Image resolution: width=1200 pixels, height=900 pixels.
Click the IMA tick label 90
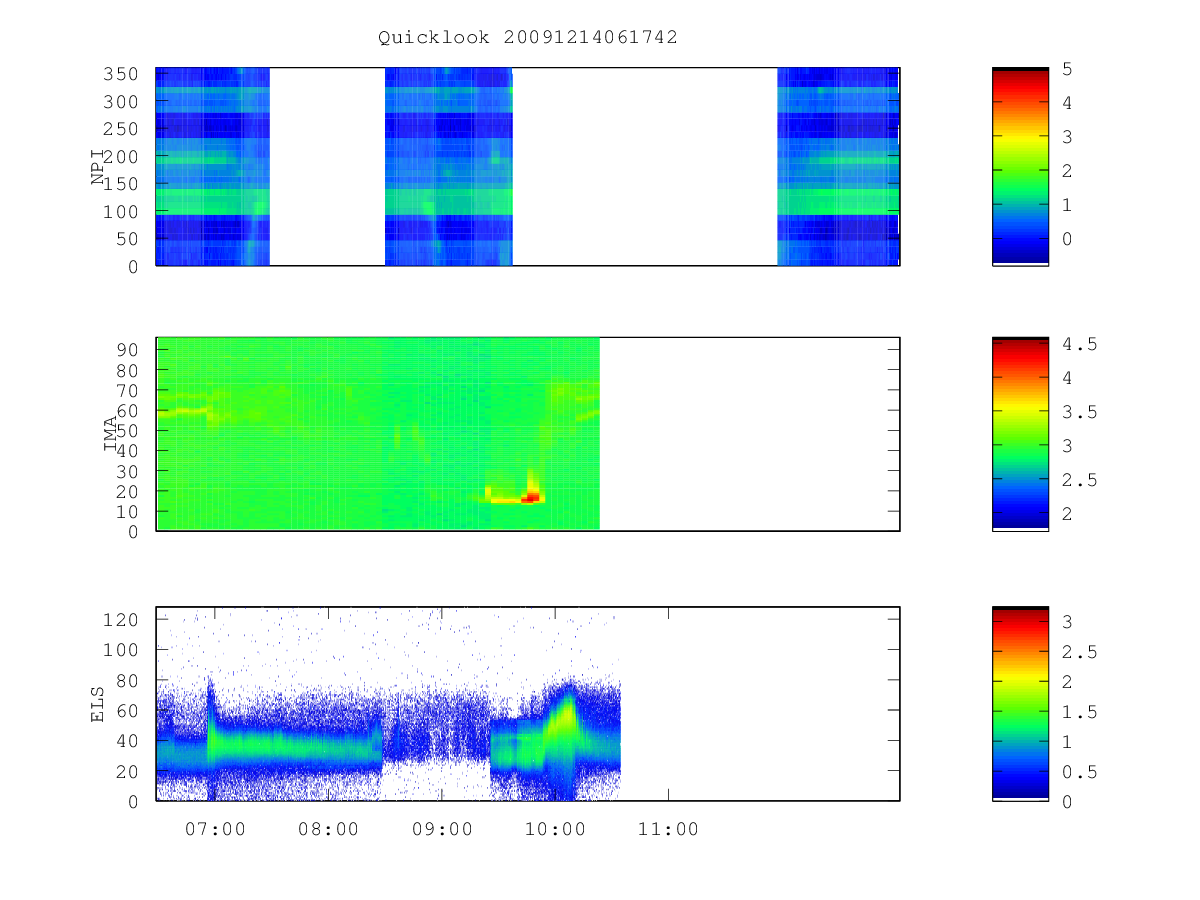pos(127,350)
